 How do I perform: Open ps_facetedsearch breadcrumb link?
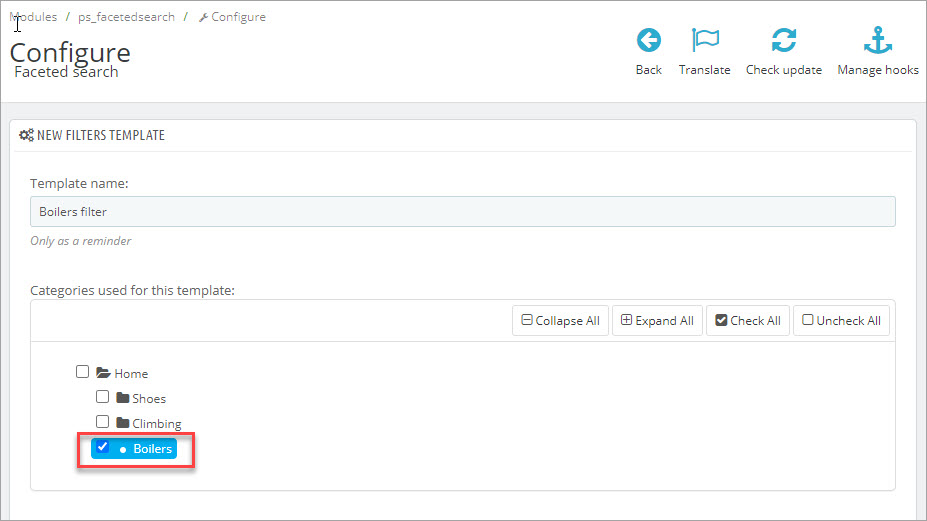click(x=127, y=17)
